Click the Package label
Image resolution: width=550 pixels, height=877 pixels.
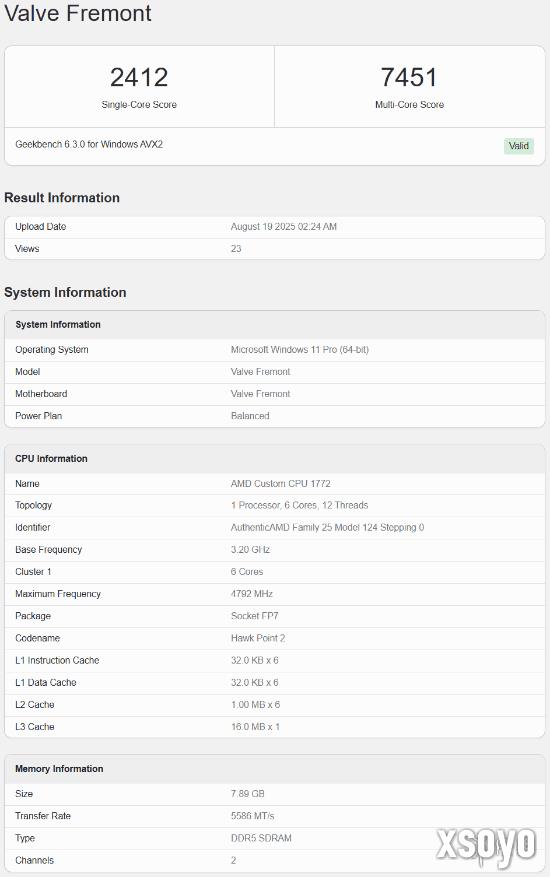pos(32,616)
